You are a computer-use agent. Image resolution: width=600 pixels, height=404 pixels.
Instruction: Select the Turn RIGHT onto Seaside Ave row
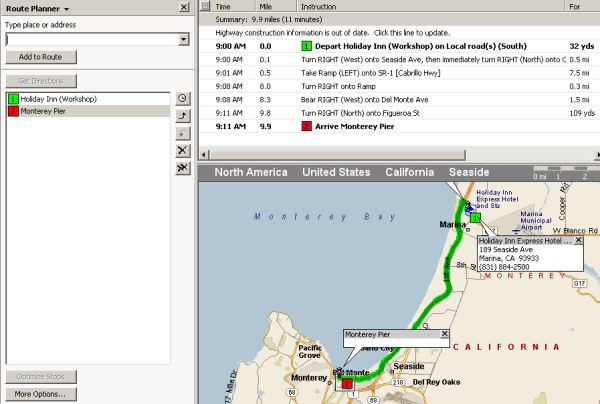tap(399, 60)
